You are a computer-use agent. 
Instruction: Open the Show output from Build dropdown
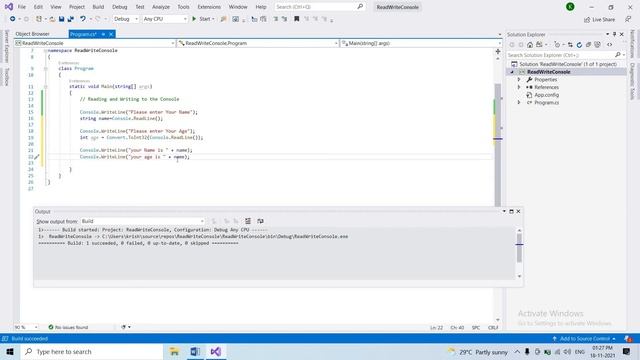(x=142, y=221)
